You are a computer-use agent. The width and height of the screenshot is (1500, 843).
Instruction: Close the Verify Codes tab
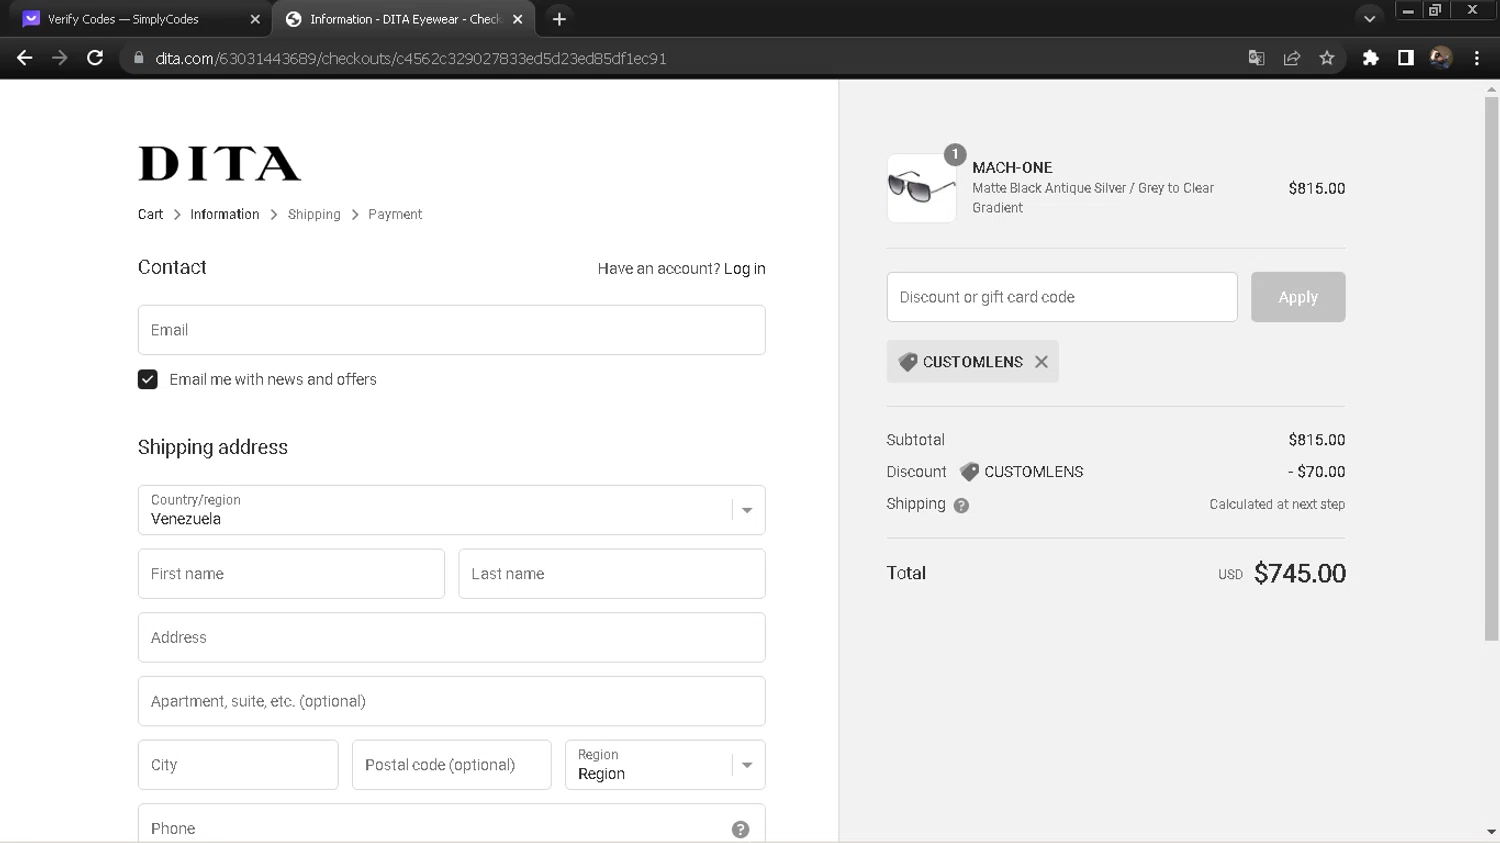click(x=255, y=19)
